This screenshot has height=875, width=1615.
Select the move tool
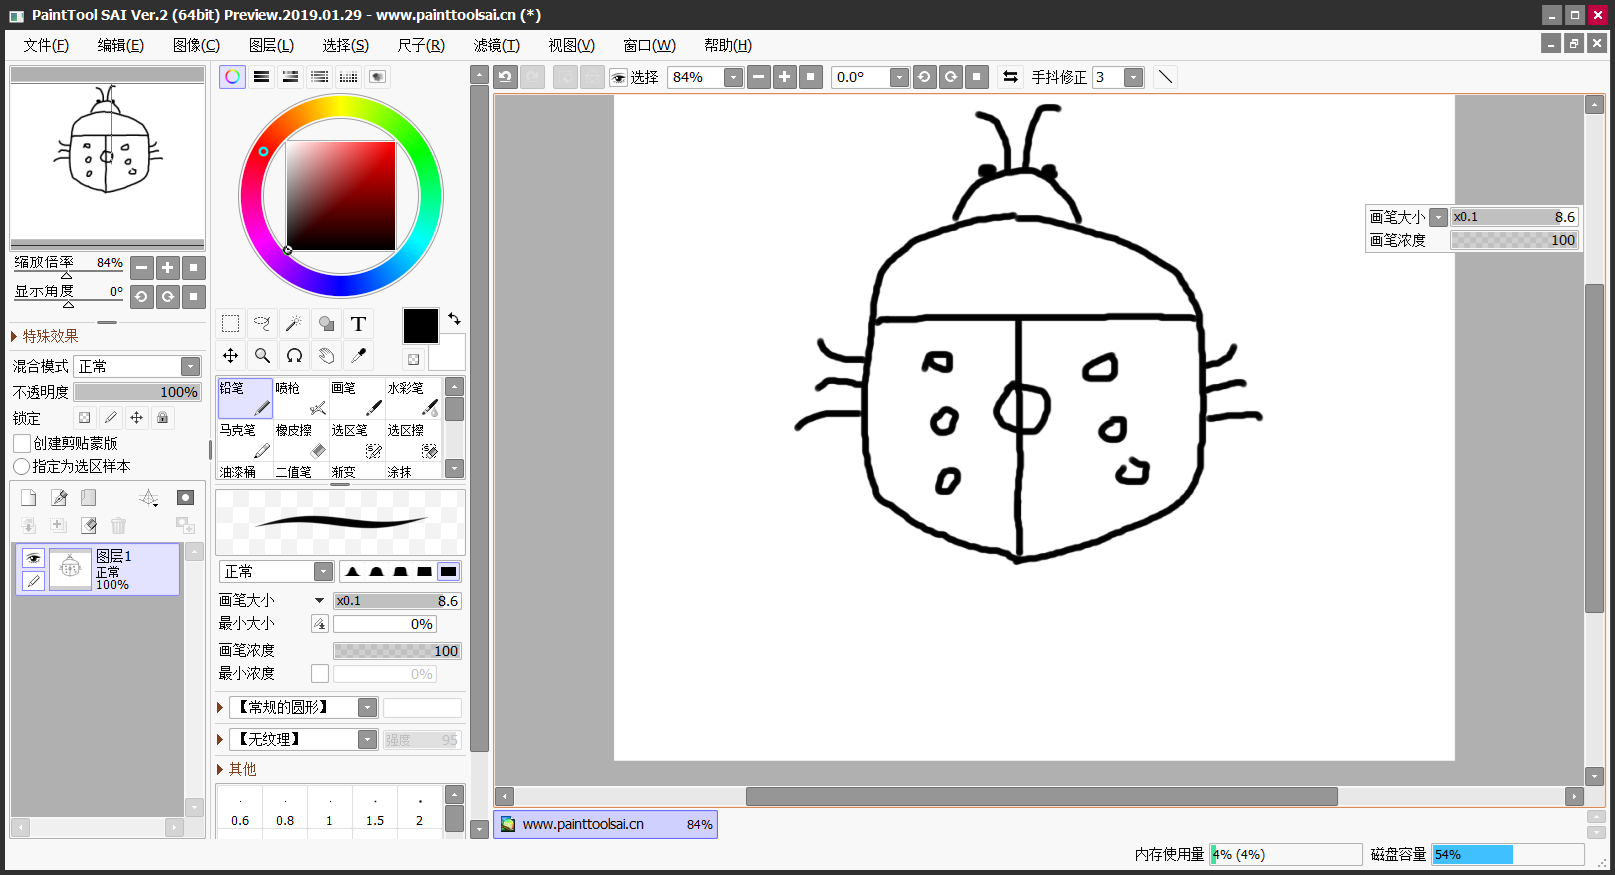point(230,356)
